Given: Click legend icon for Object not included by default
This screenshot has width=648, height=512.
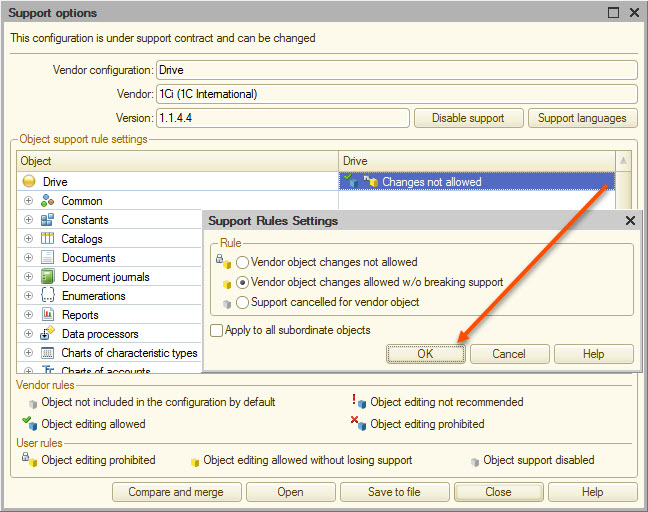Looking at the screenshot, I should [33, 404].
